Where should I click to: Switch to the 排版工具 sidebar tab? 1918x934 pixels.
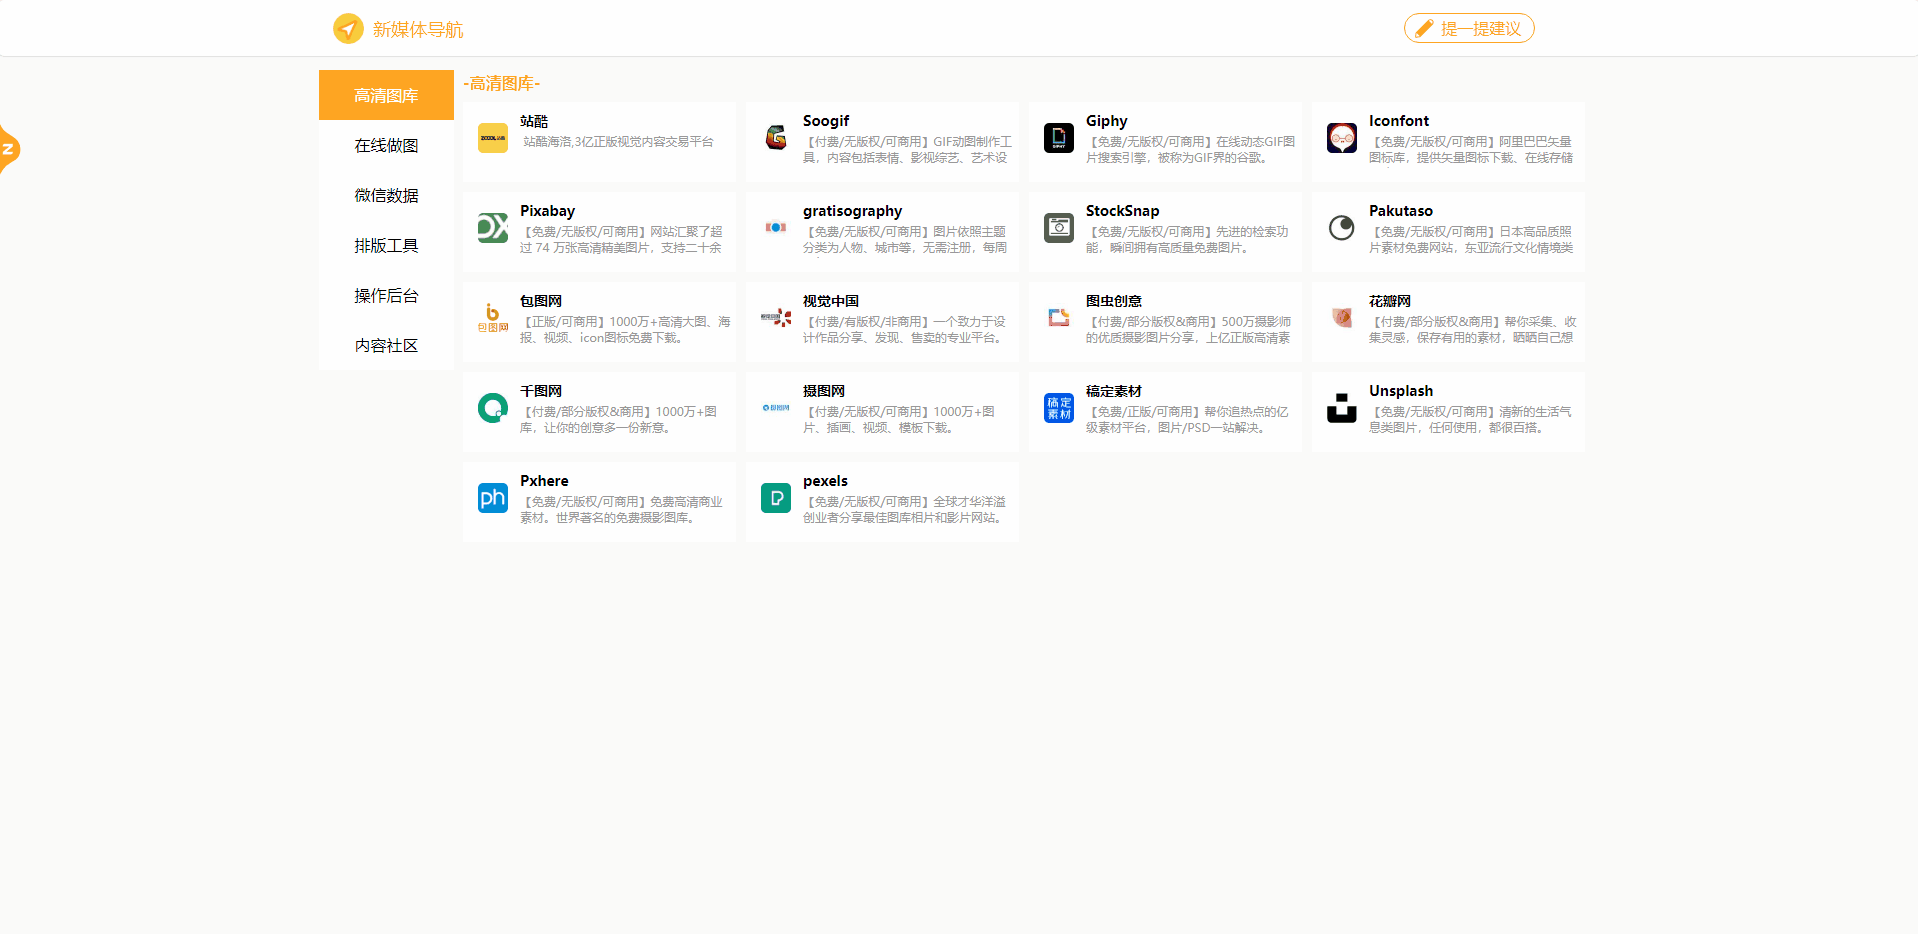click(x=386, y=245)
